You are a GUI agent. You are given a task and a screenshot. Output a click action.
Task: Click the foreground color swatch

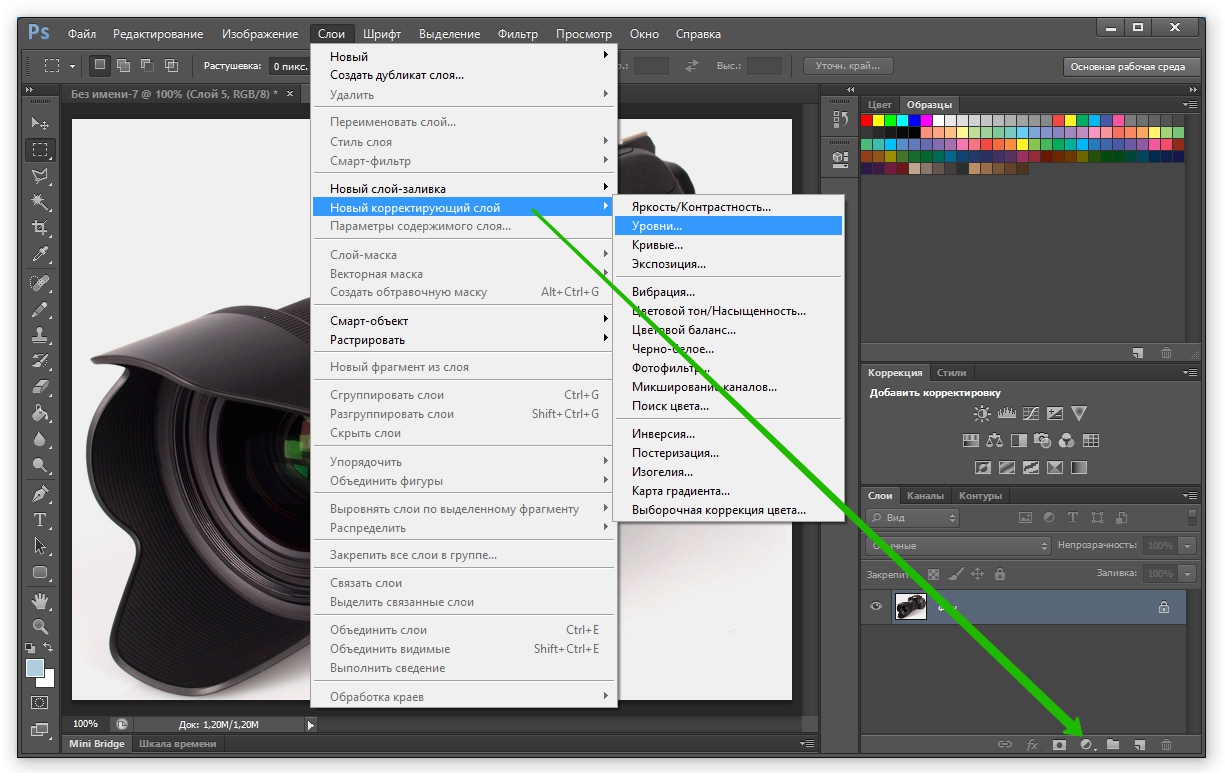pos(35,667)
